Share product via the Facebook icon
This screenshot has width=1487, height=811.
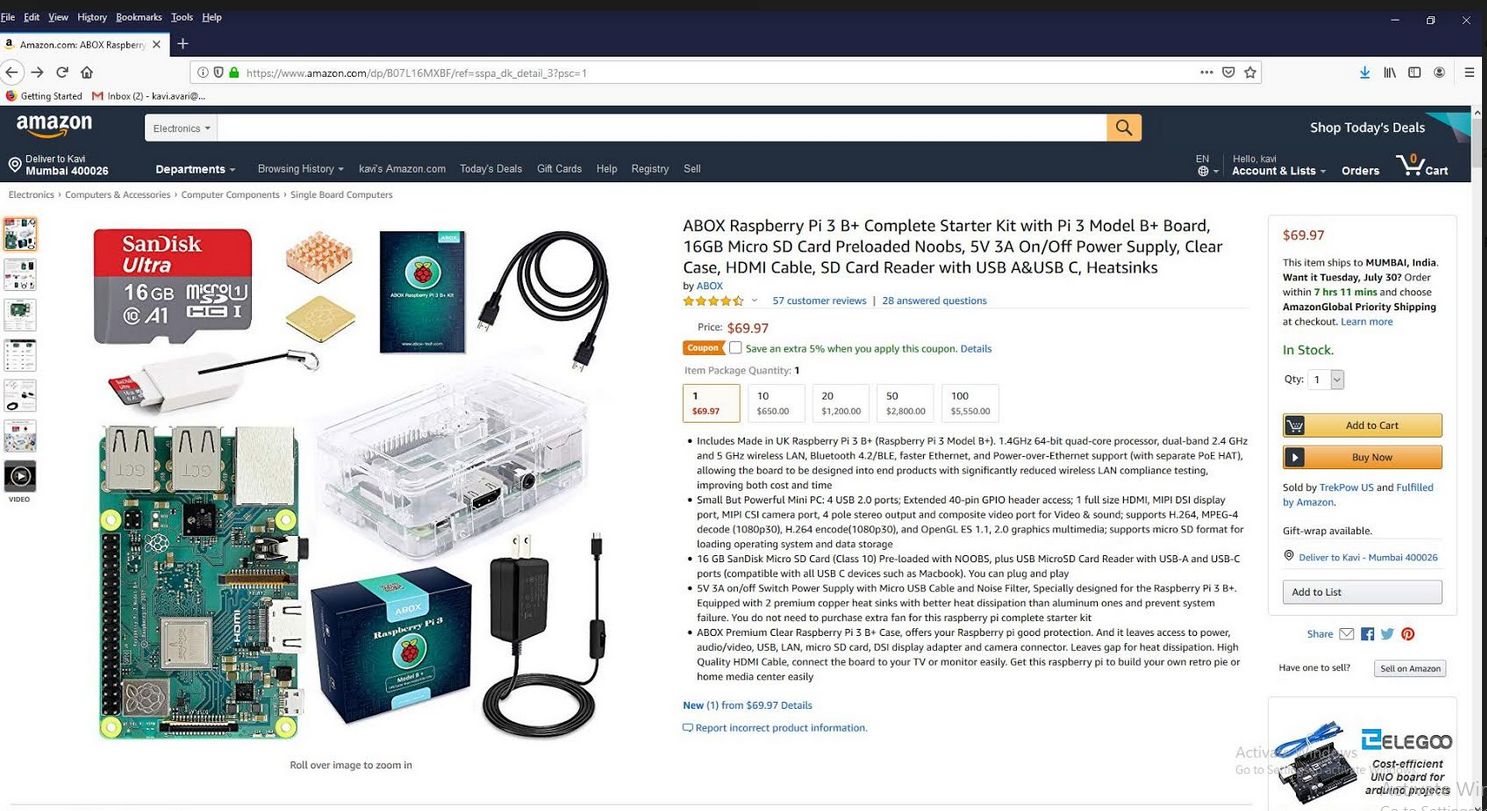pos(1367,634)
